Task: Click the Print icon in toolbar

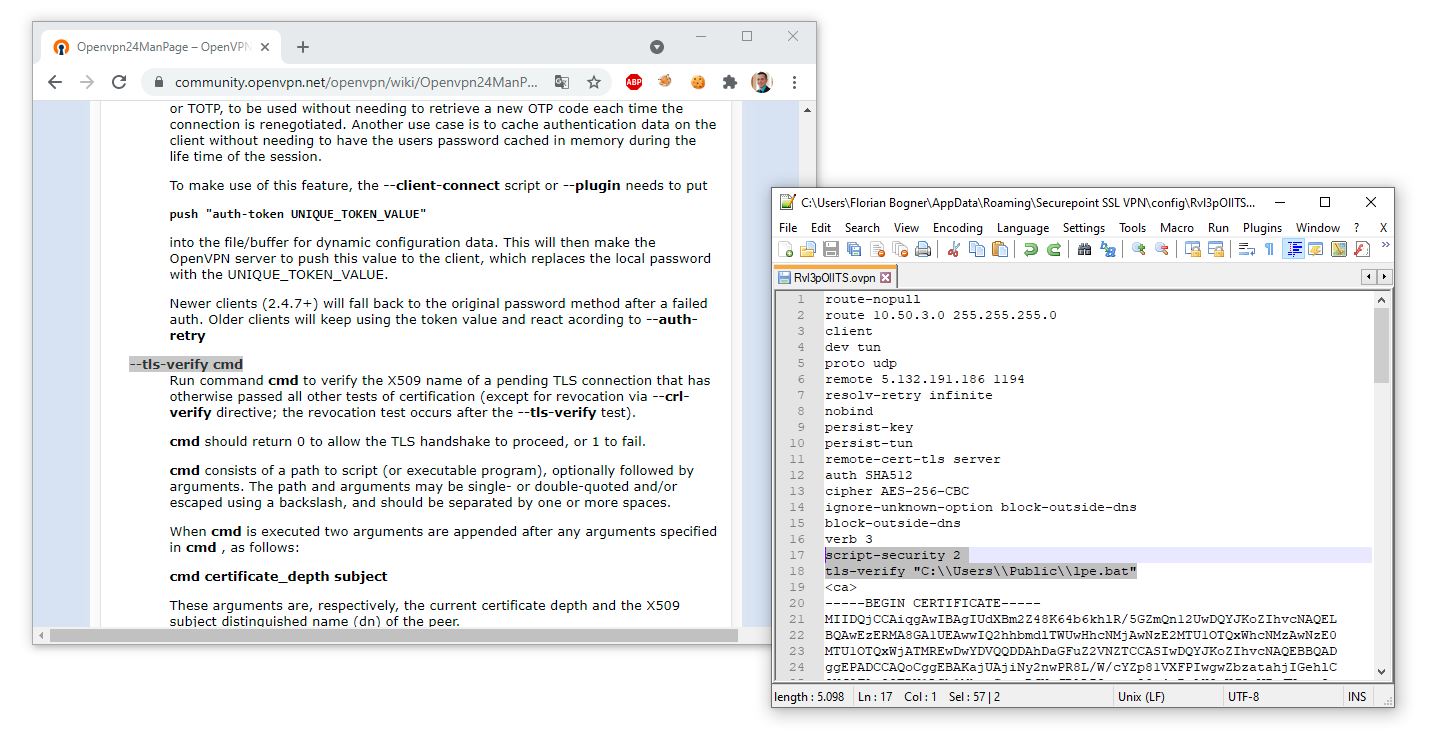Action: click(x=923, y=250)
